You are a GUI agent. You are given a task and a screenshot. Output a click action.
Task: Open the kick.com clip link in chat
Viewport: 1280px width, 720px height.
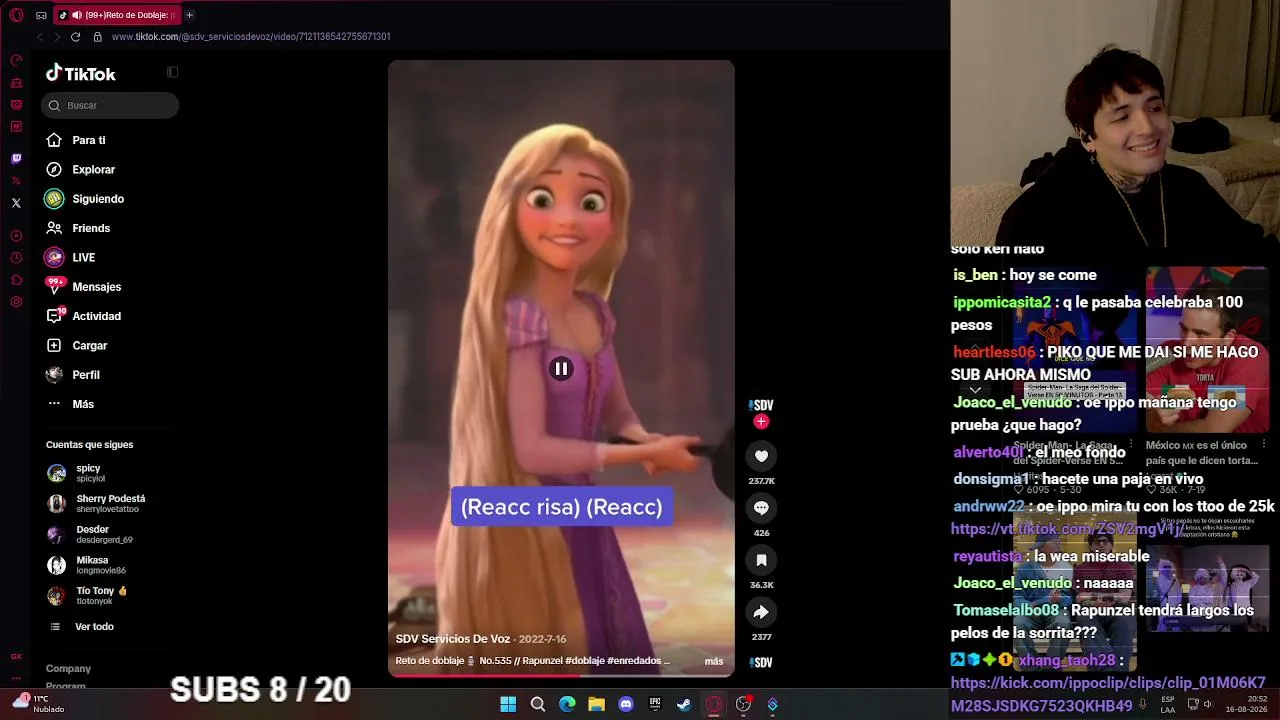[x=1108, y=694]
